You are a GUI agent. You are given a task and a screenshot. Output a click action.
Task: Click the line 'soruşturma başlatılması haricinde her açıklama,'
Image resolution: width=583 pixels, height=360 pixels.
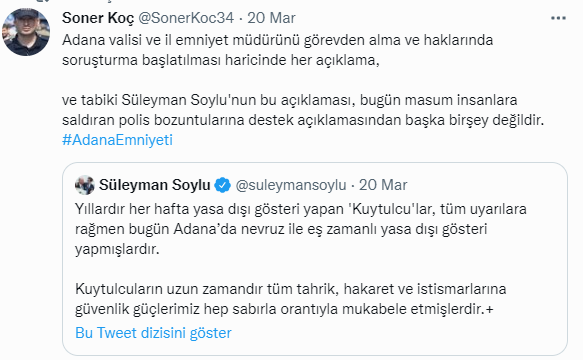pos(221,60)
